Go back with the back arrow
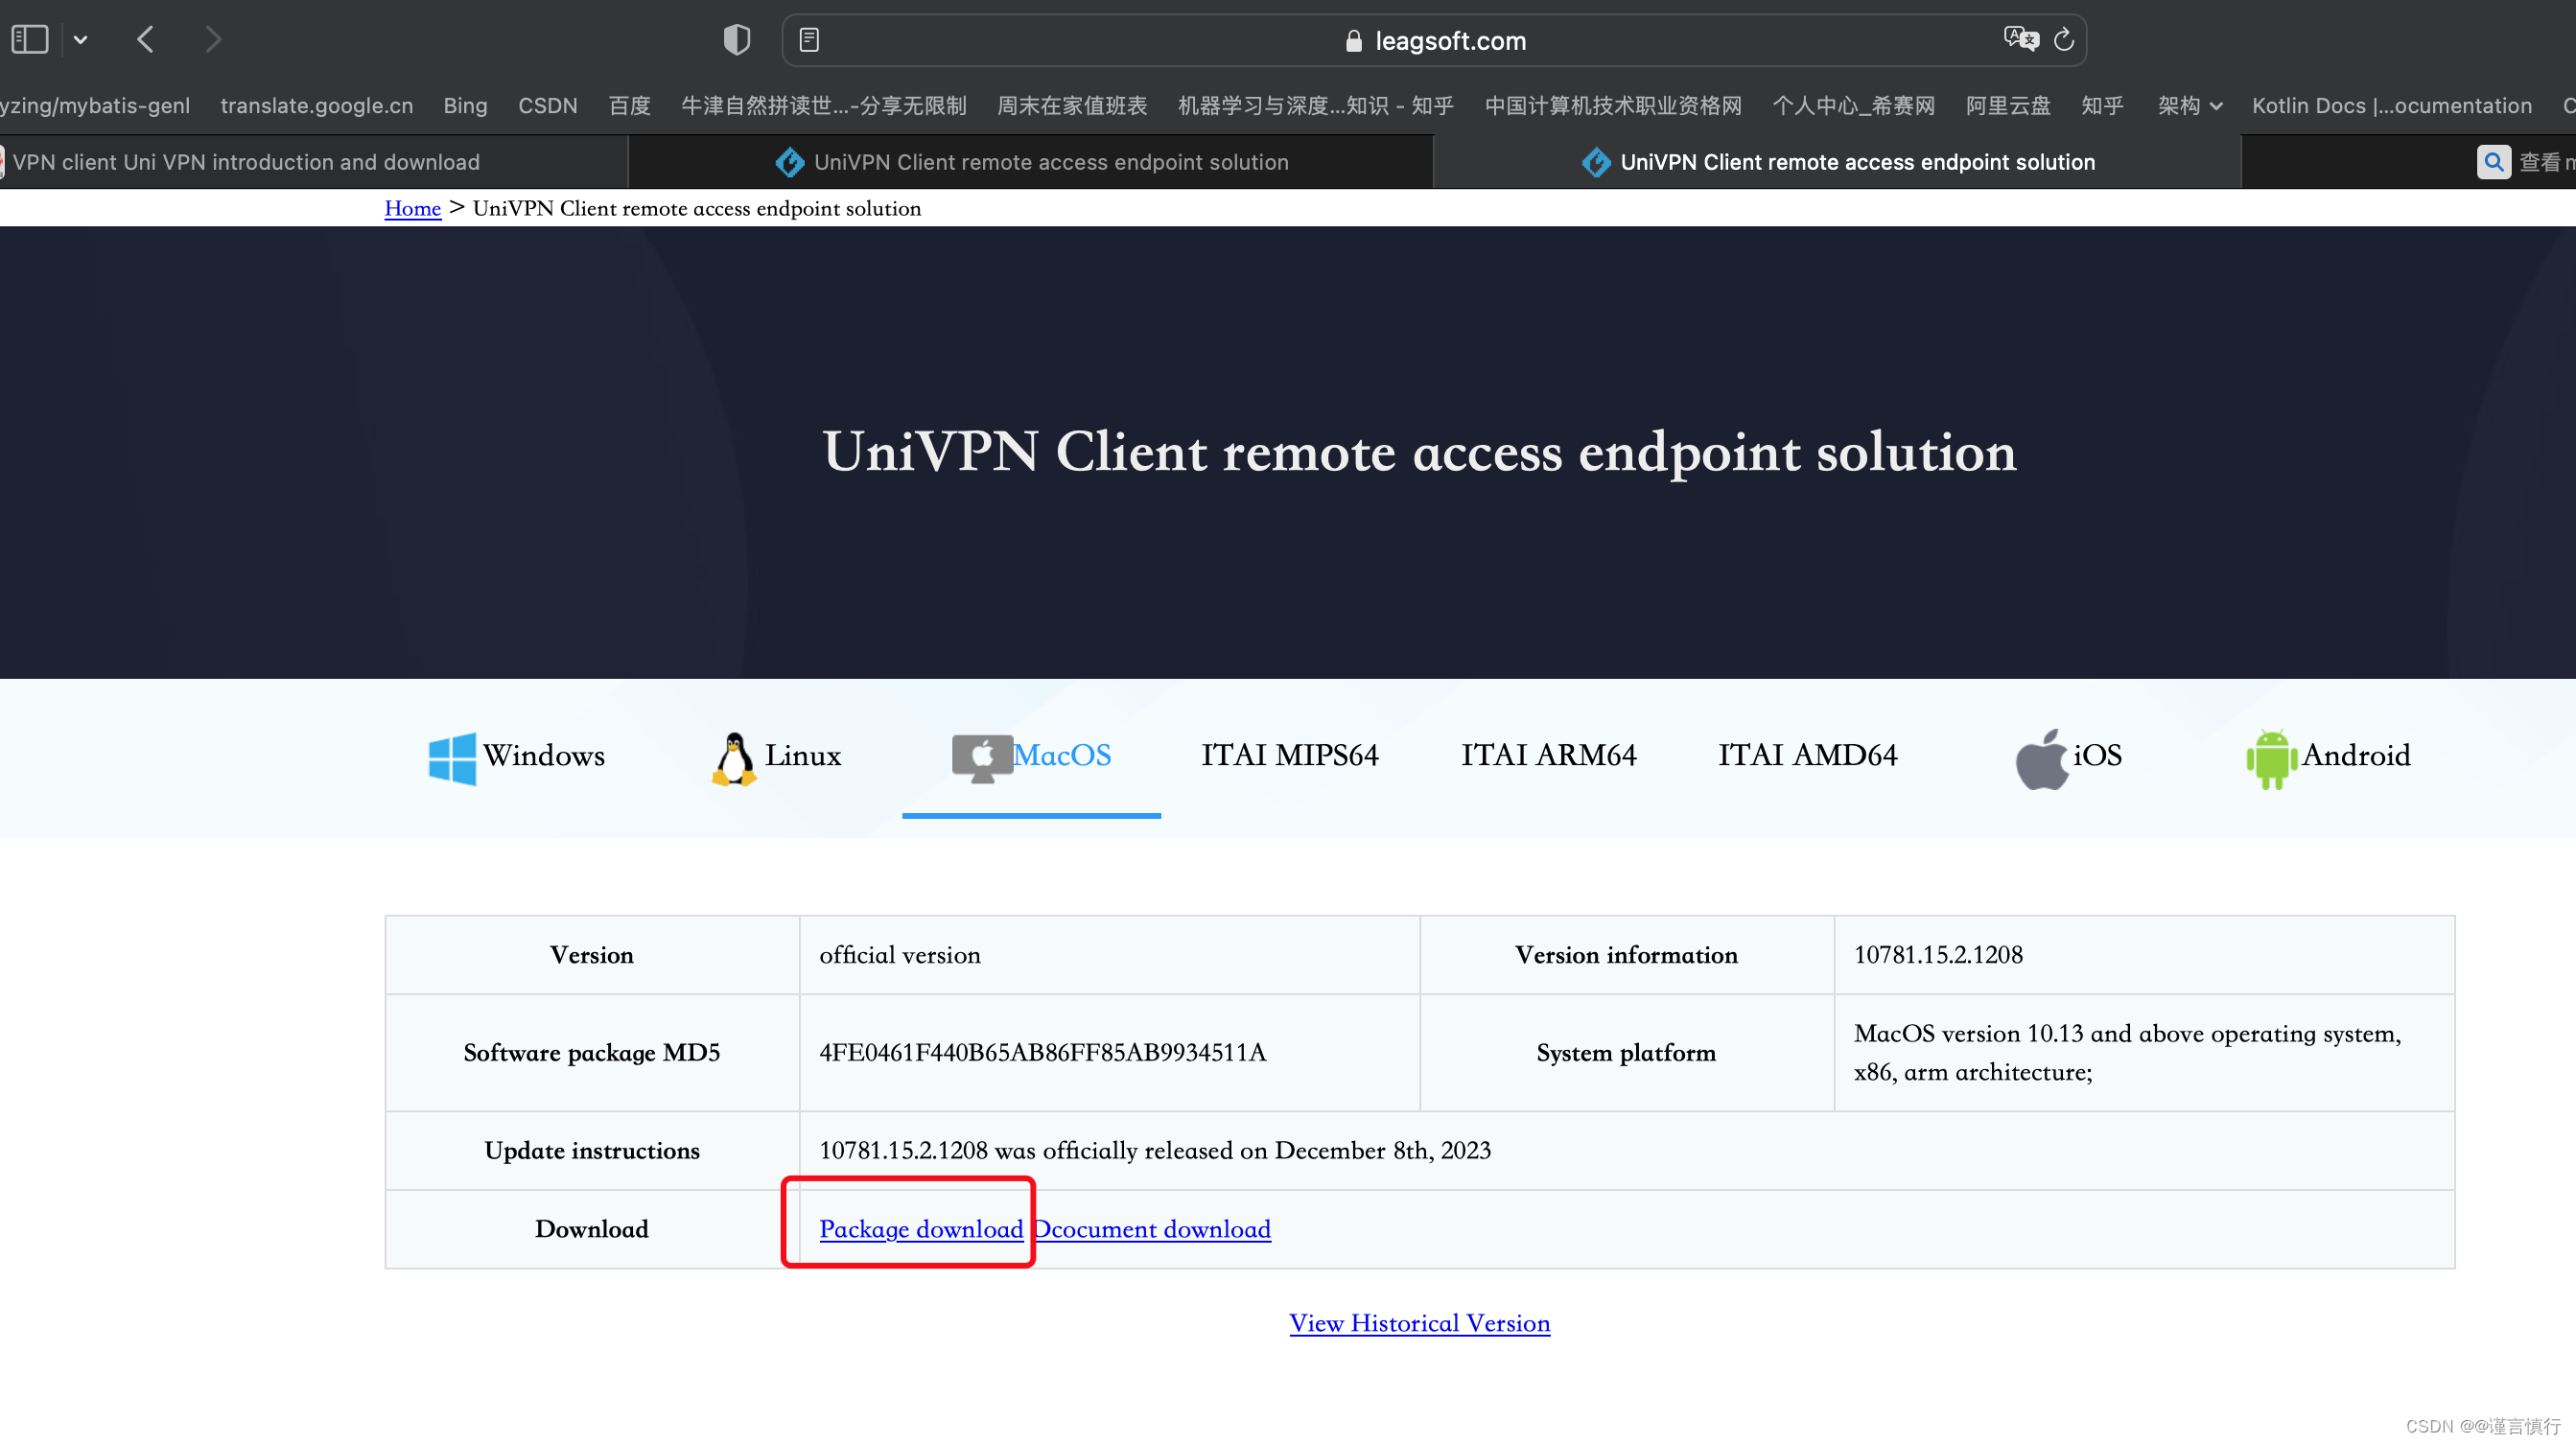Image resolution: width=2576 pixels, height=1444 pixels. click(x=146, y=40)
